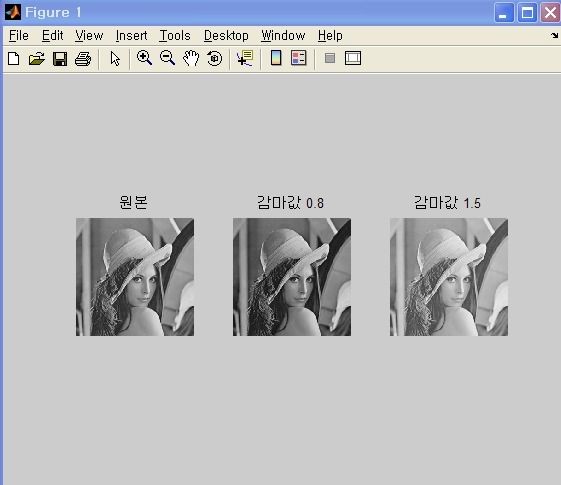Open the File menu
The height and width of the screenshot is (485, 561).
[x=19, y=35]
